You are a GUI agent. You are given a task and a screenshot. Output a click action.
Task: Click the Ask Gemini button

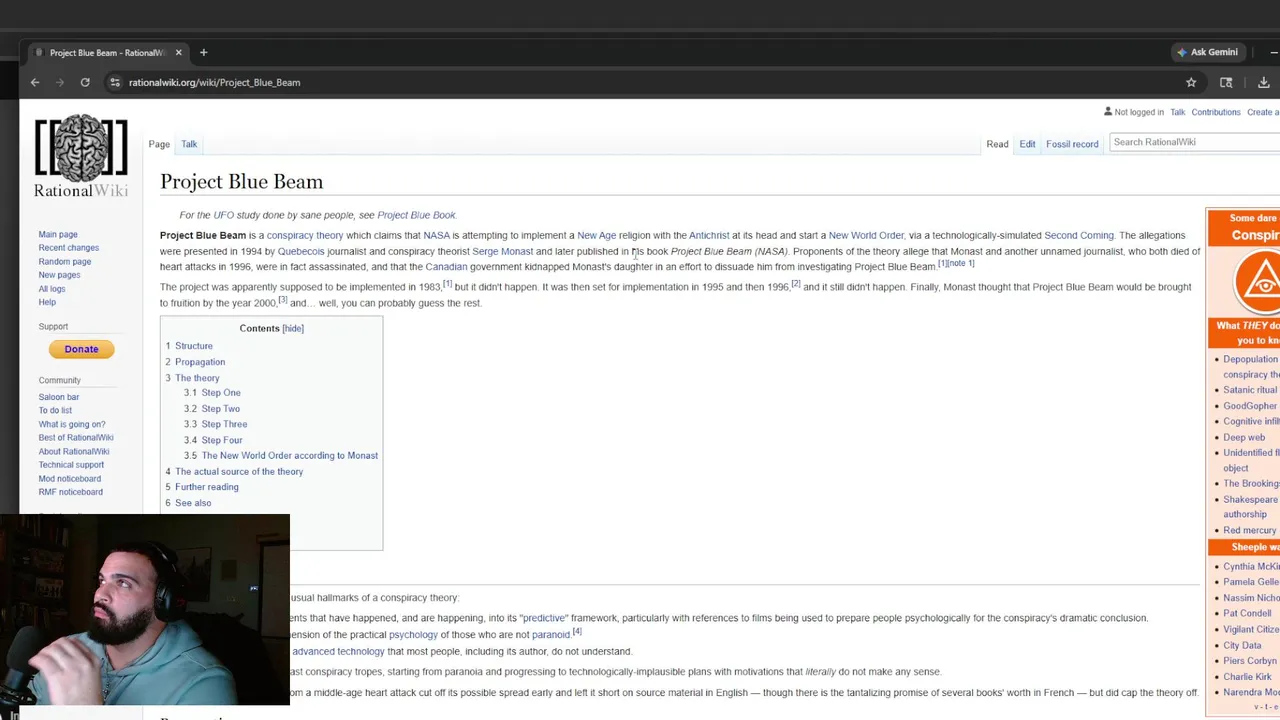[1208, 52]
